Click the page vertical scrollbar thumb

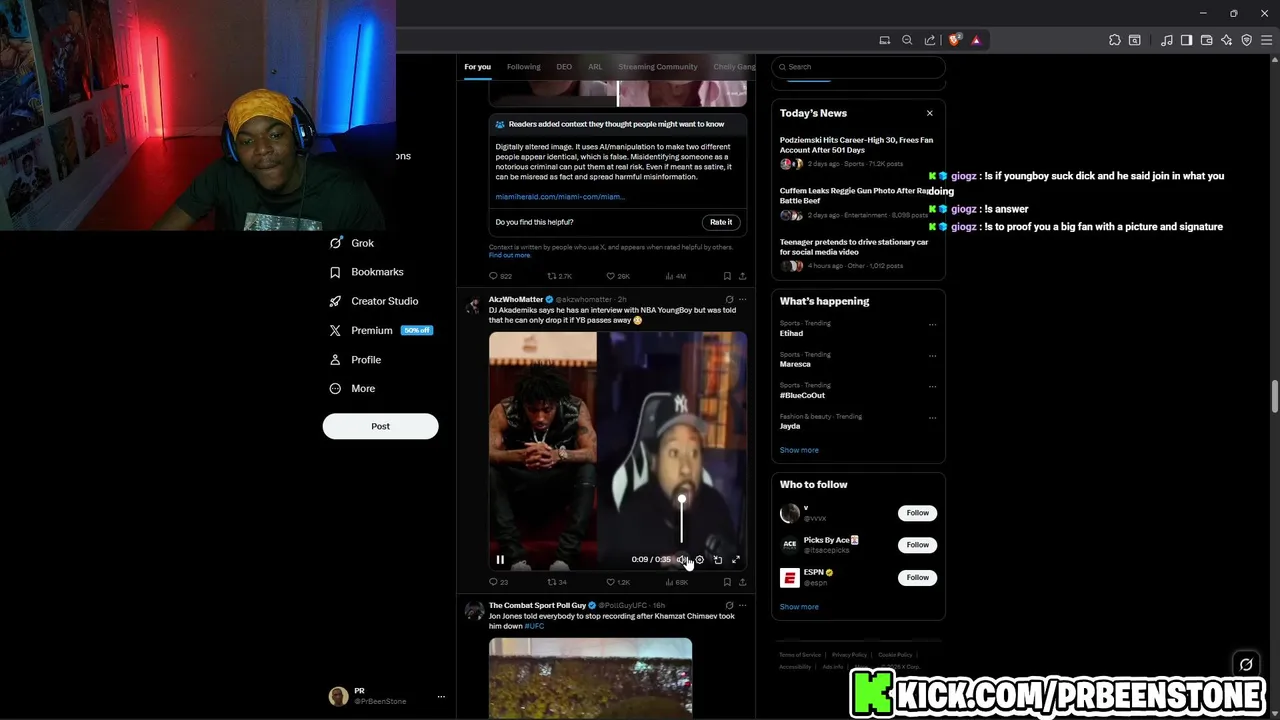coord(1275,396)
